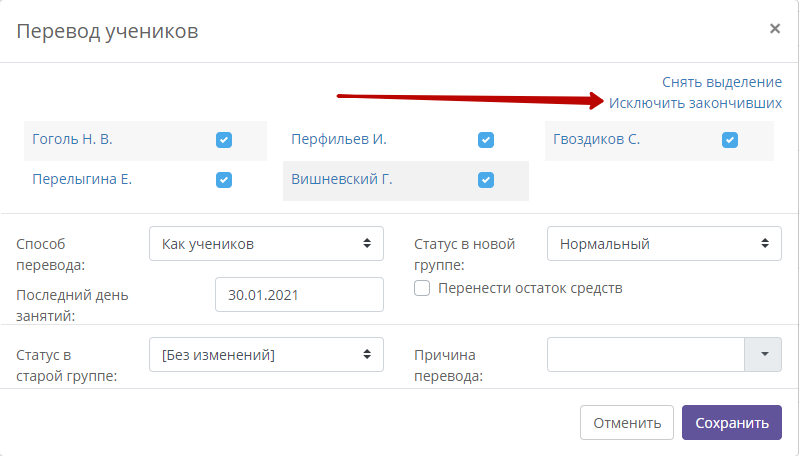This screenshot has width=799, height=456.
Task: Toggle the Гвоздиков С. checkbox
Action: [730, 140]
